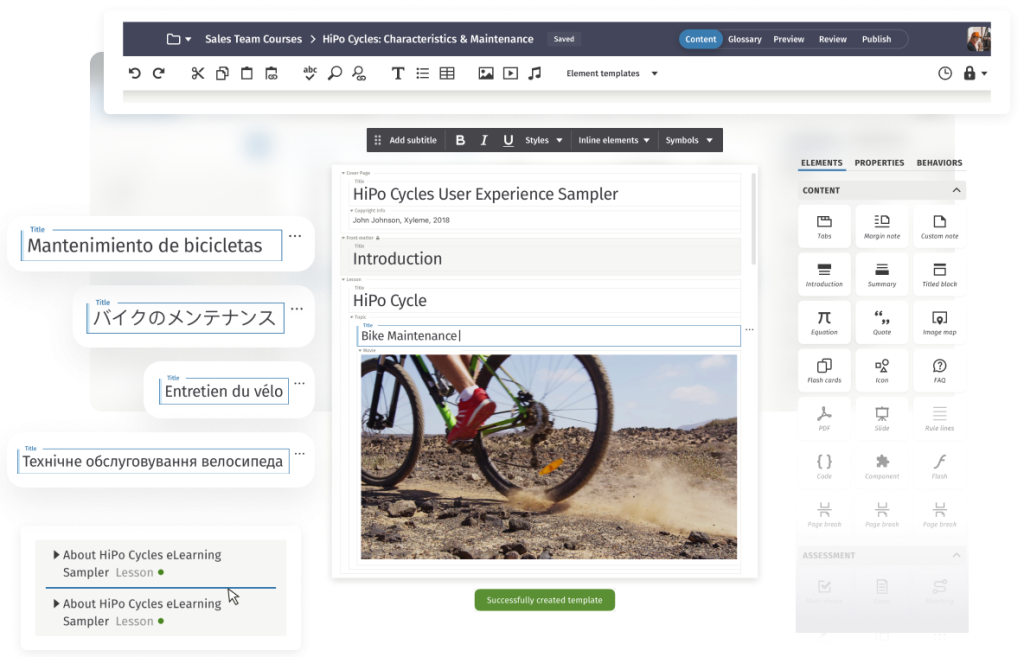
Task: Open the Find magnifier icon
Action: (334, 73)
